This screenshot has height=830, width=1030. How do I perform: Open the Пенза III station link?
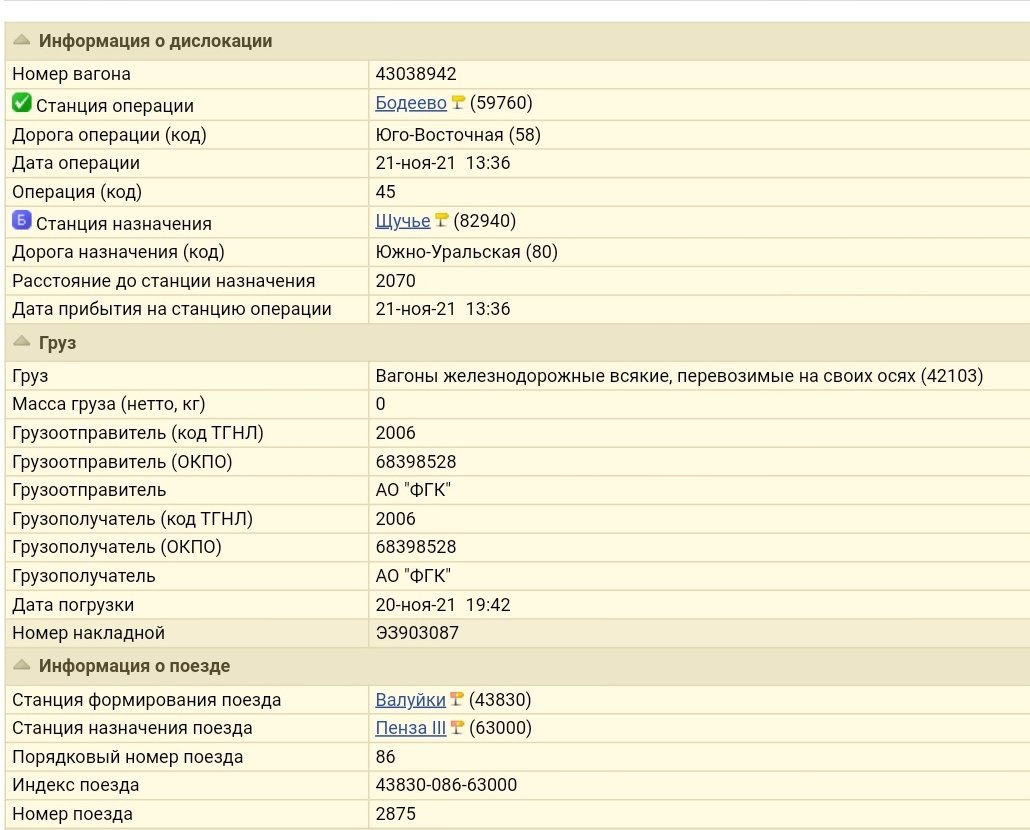tap(410, 728)
